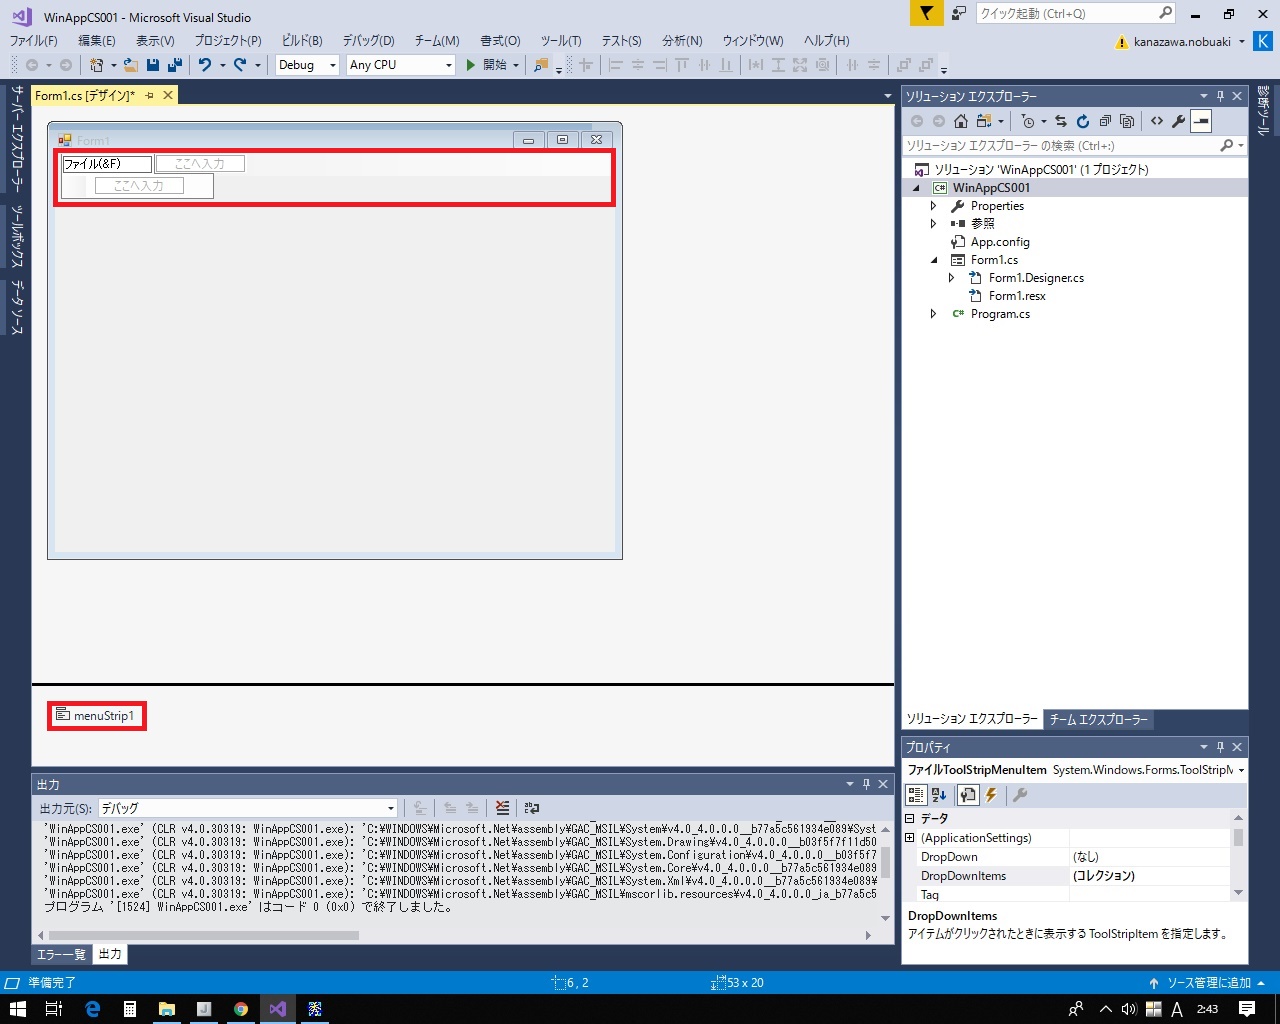Toggle word wrap in the Output panel
The height and width of the screenshot is (1024, 1280).
[x=532, y=808]
